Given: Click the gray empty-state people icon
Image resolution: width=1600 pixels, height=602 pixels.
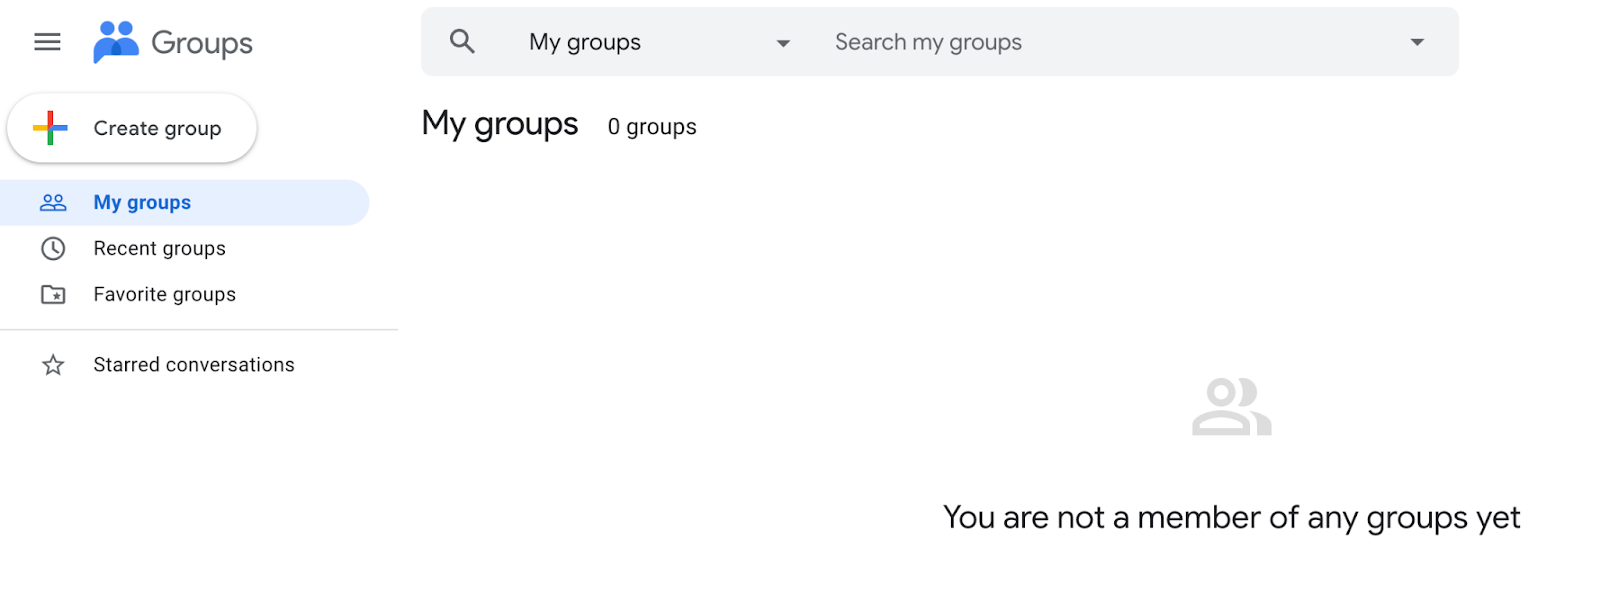Looking at the screenshot, I should click(1231, 407).
